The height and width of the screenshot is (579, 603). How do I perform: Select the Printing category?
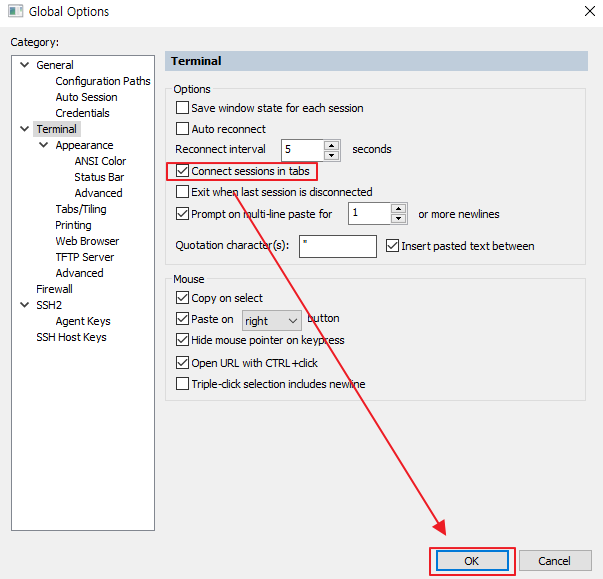pyautogui.click(x=73, y=225)
